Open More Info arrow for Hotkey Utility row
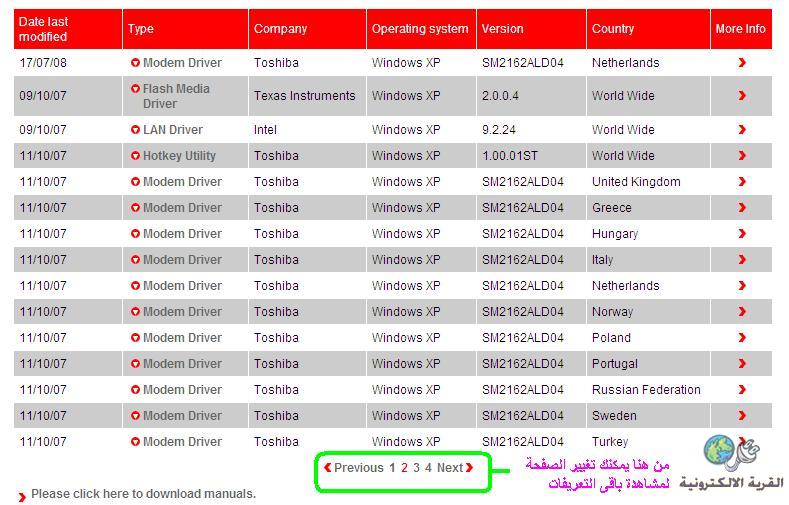 click(x=742, y=156)
